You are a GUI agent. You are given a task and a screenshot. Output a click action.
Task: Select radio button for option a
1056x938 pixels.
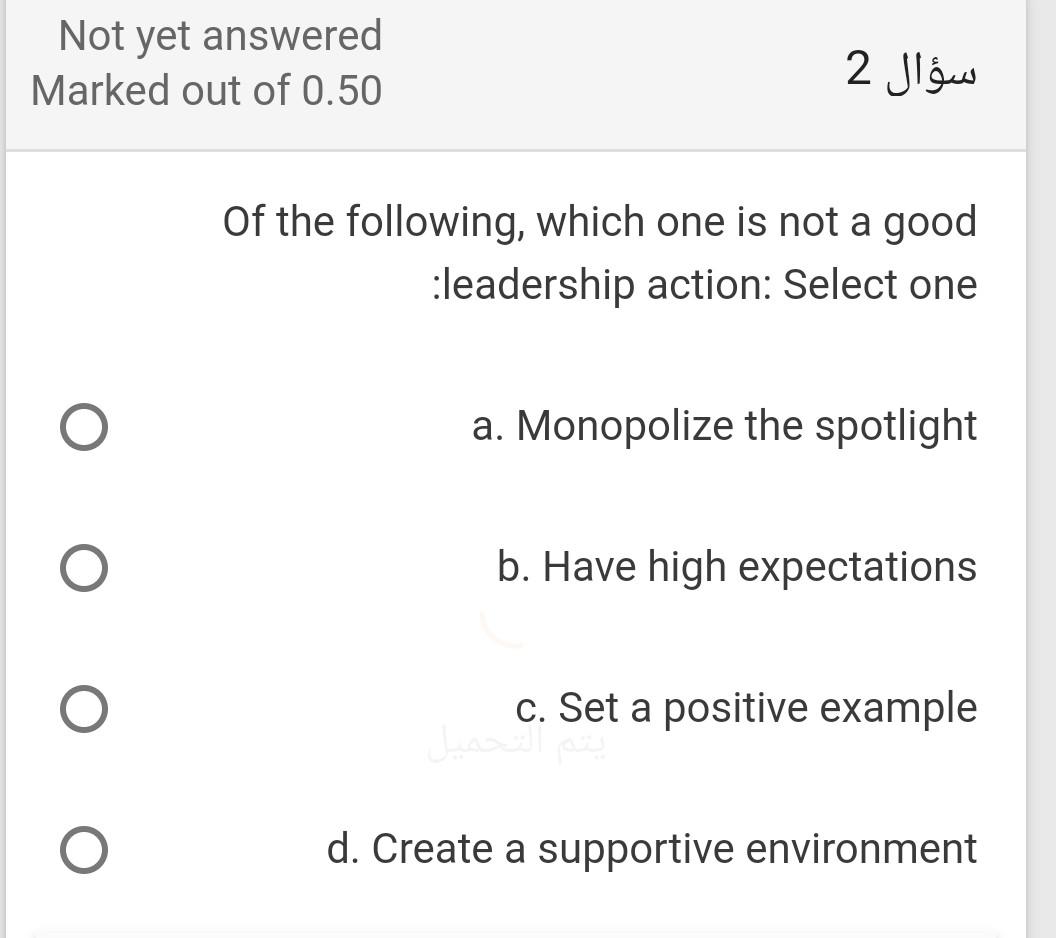84,426
